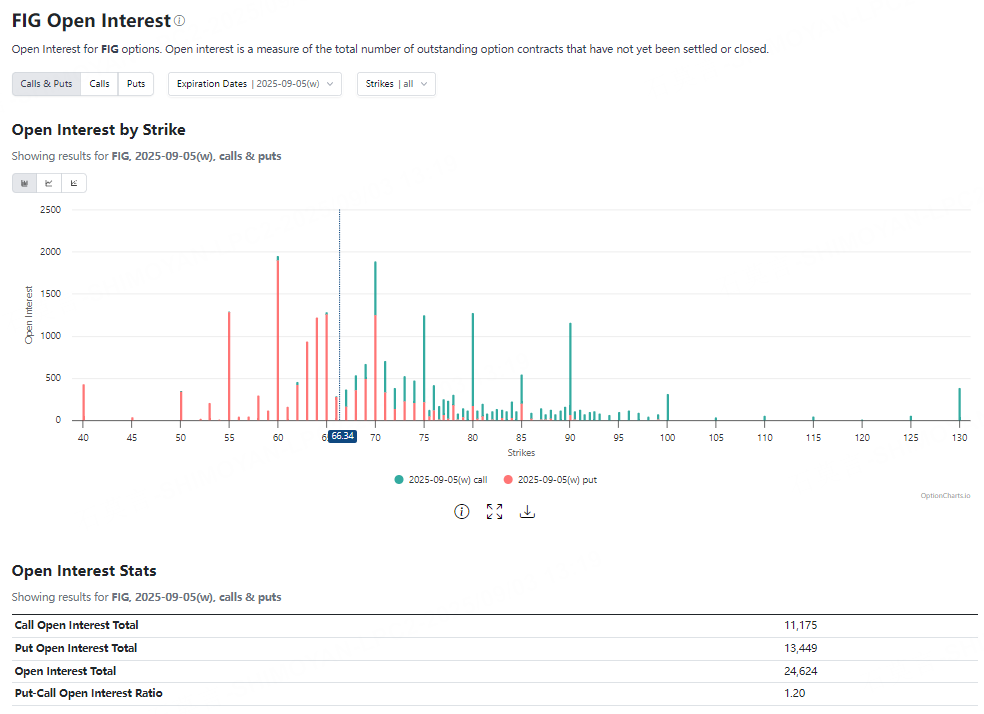Viewport: 984px width, 714px height.
Task: Click the Put-Call Open Interest Ratio label
Action: (88, 693)
